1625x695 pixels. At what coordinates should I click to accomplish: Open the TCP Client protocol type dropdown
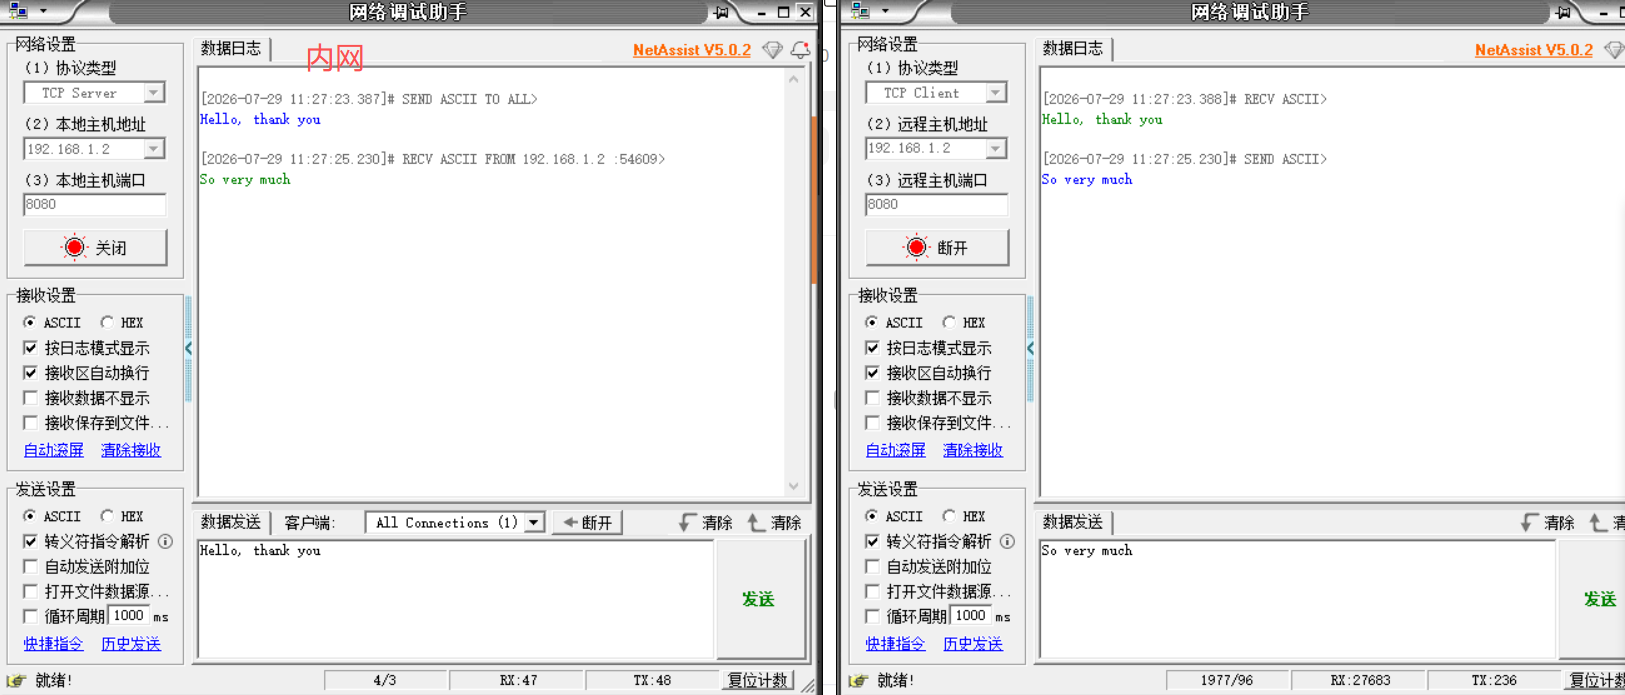995,93
